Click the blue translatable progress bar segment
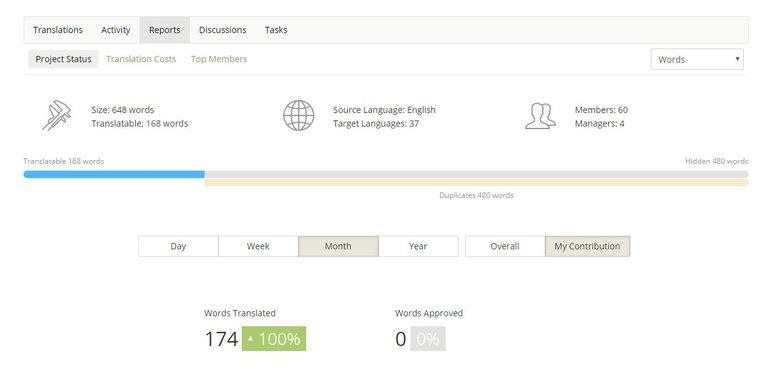The image size is (768, 376). (114, 174)
